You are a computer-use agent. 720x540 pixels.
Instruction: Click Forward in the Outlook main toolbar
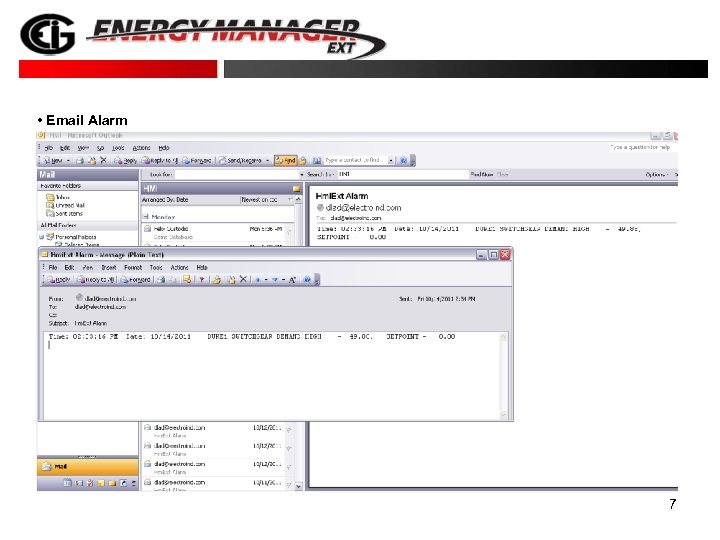[197, 161]
